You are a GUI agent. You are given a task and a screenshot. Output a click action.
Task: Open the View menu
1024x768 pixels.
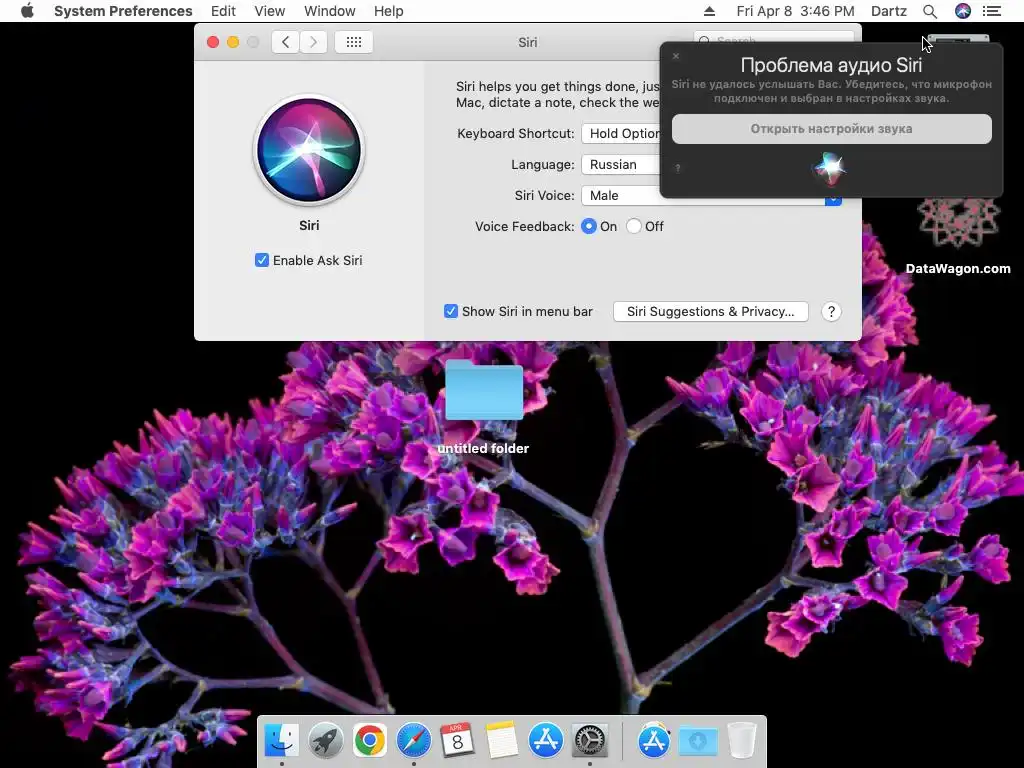coord(269,11)
